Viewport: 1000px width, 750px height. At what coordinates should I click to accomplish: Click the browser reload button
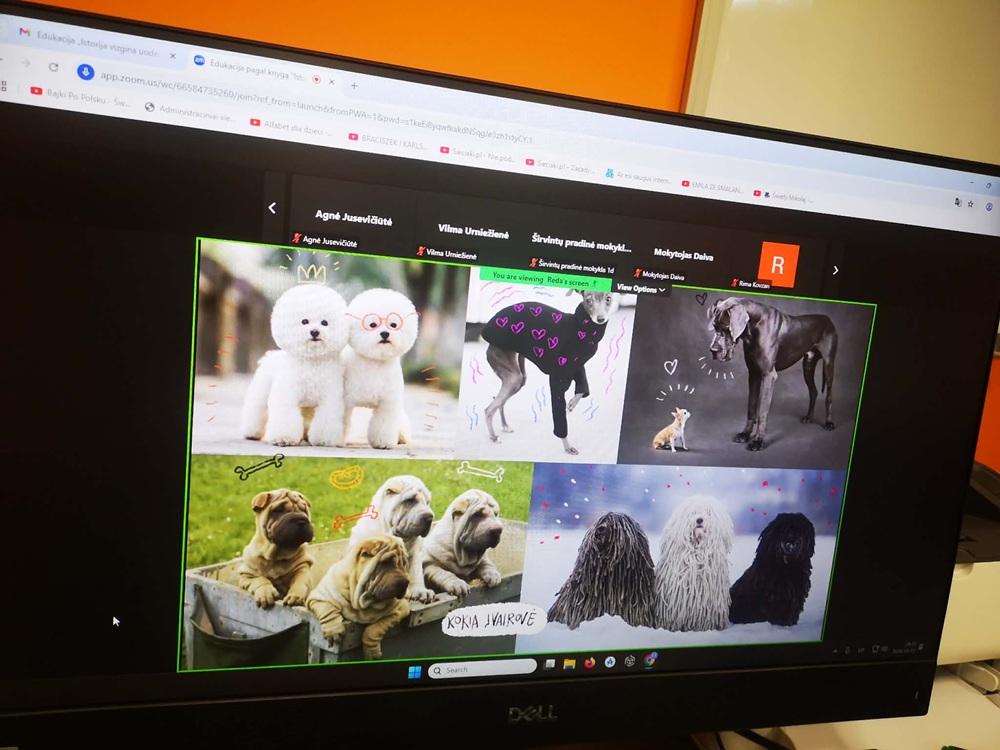click(x=53, y=68)
